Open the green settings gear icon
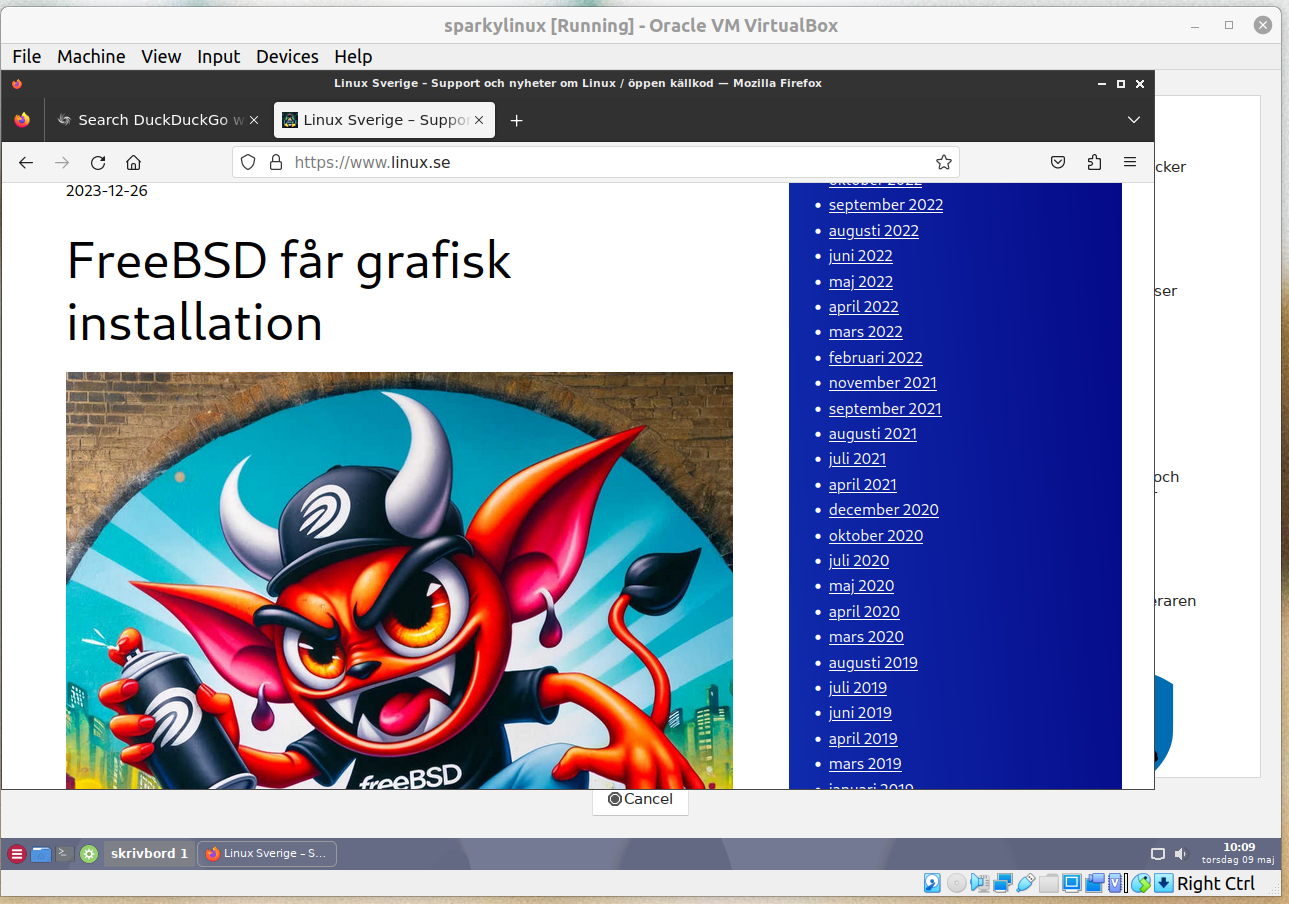The image size is (1289, 904). 89,854
